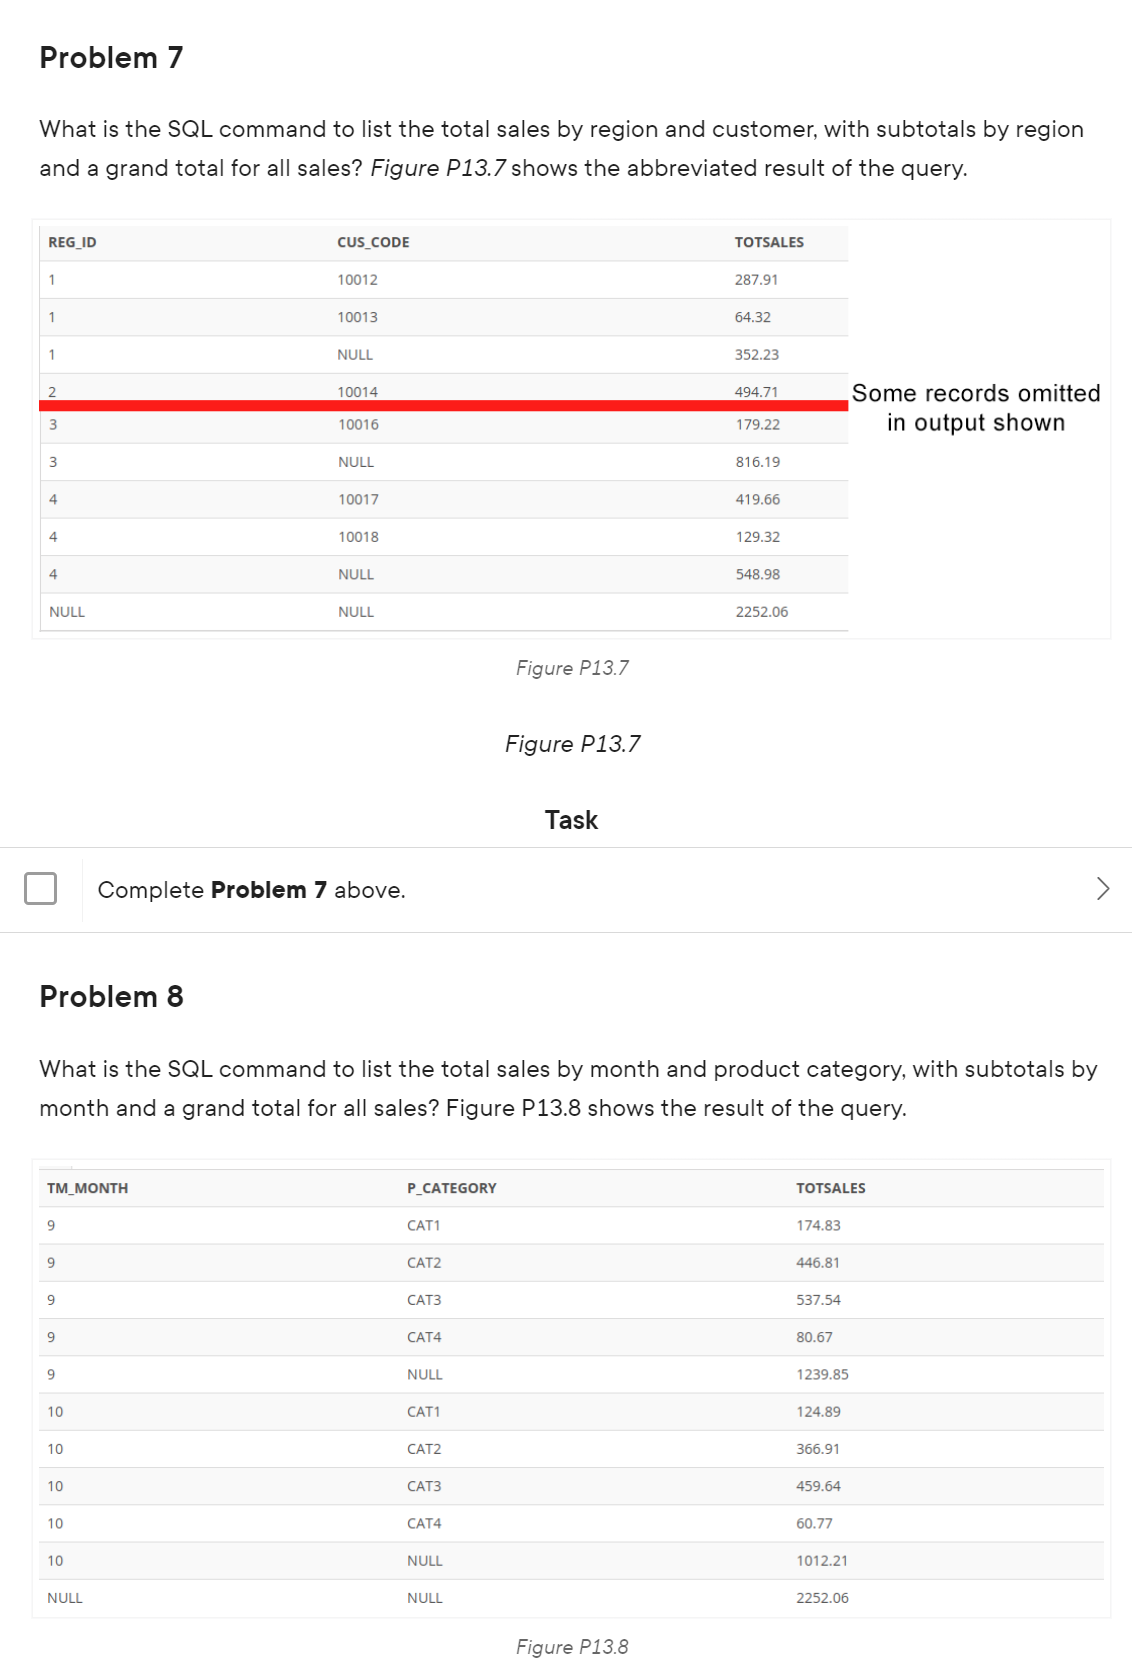
Task: Select the REG_ID column header
Action: click(69, 241)
